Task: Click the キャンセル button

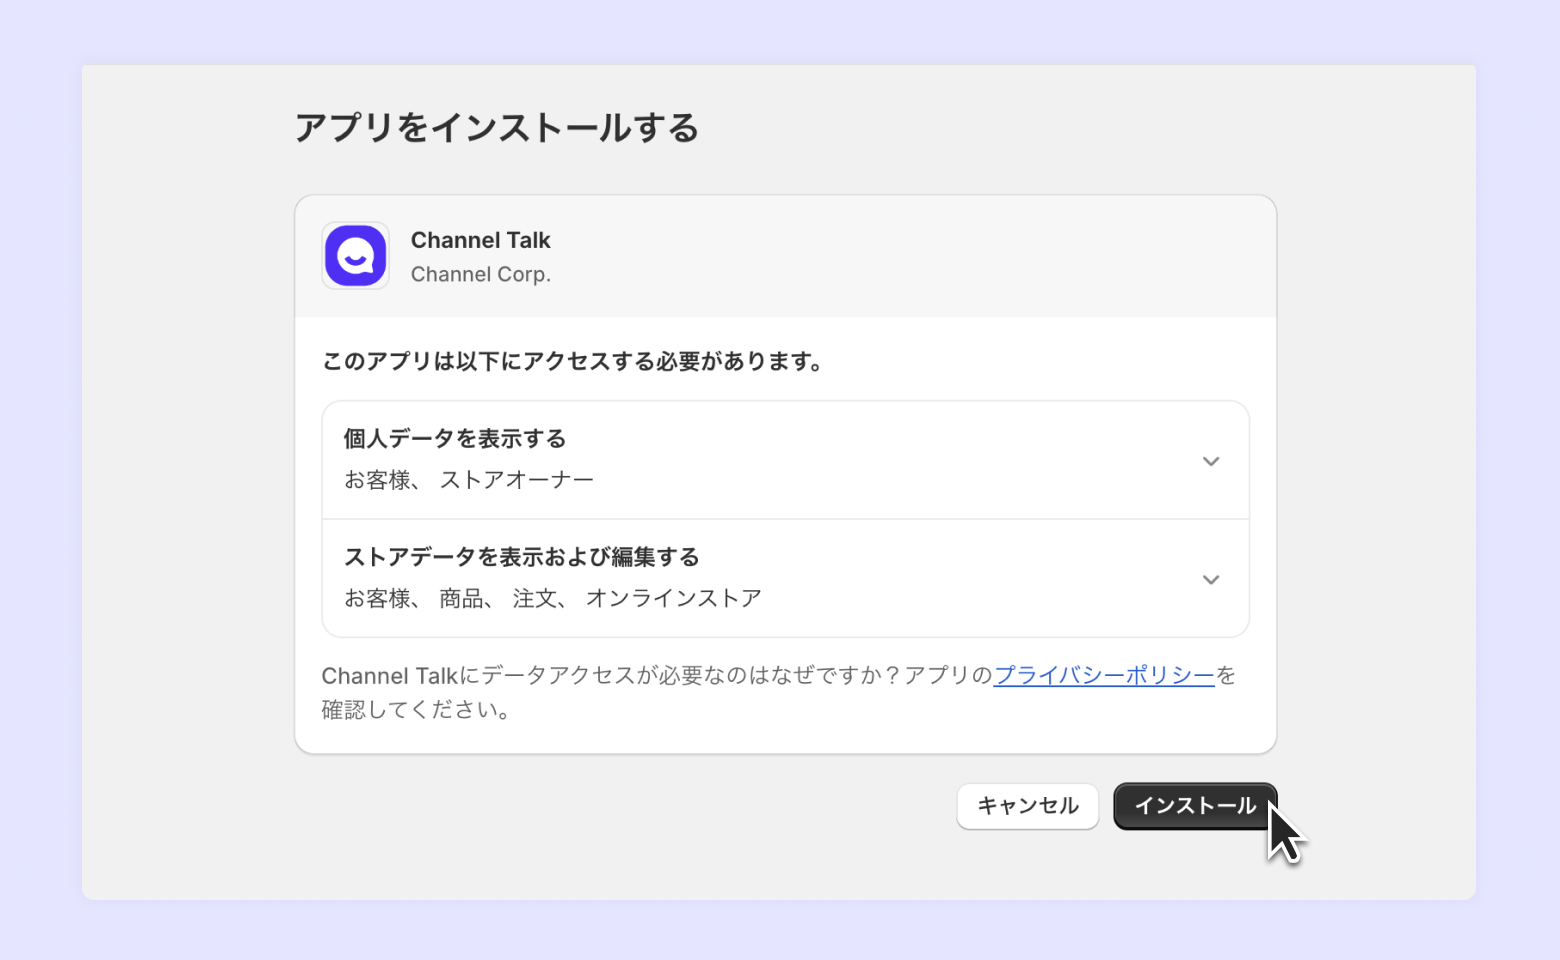Action: (1028, 806)
